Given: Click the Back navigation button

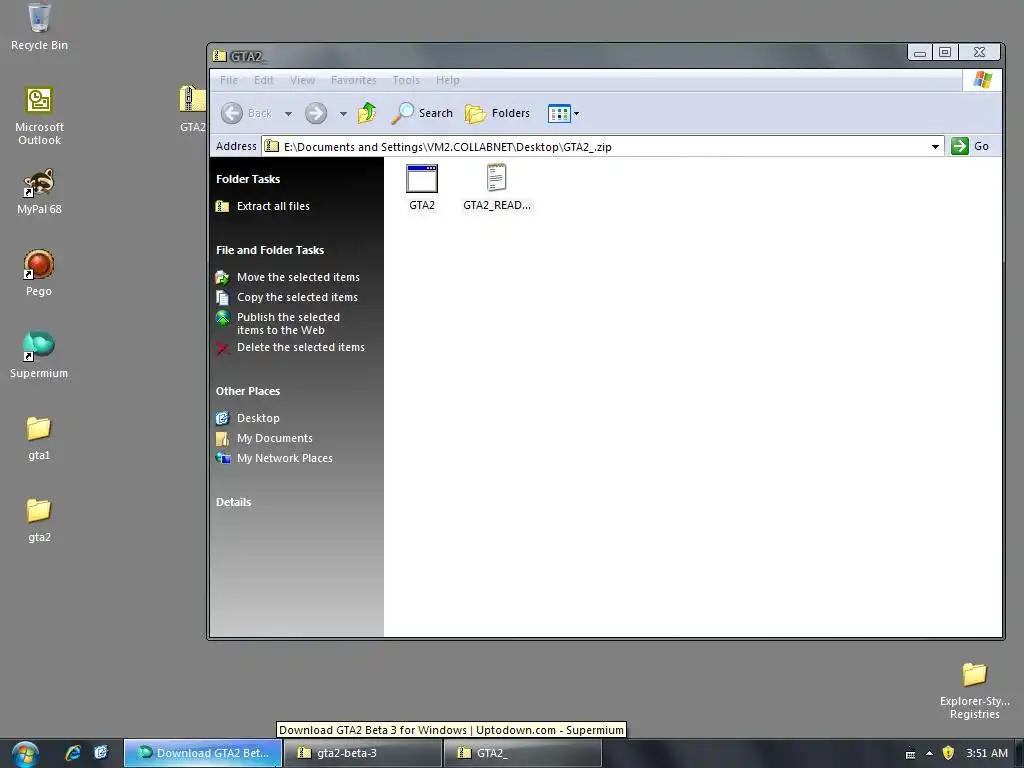Looking at the screenshot, I should coord(246,113).
